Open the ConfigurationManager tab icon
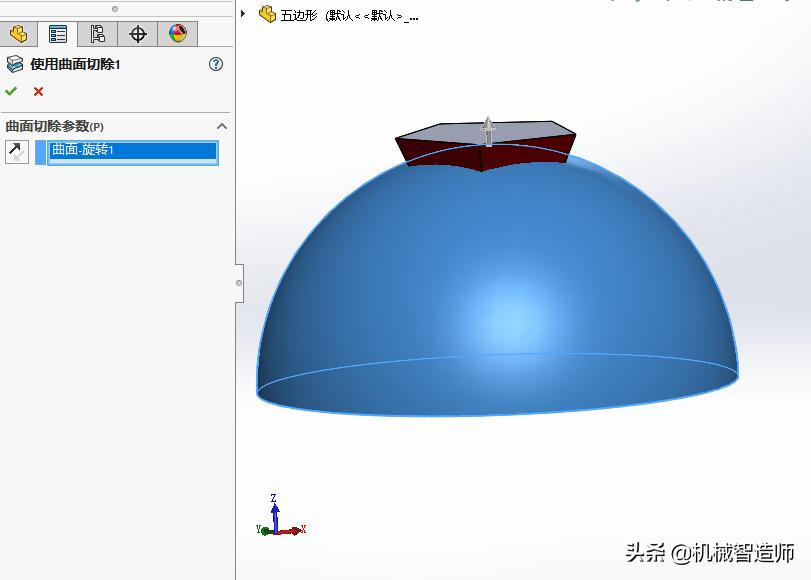 coord(97,34)
